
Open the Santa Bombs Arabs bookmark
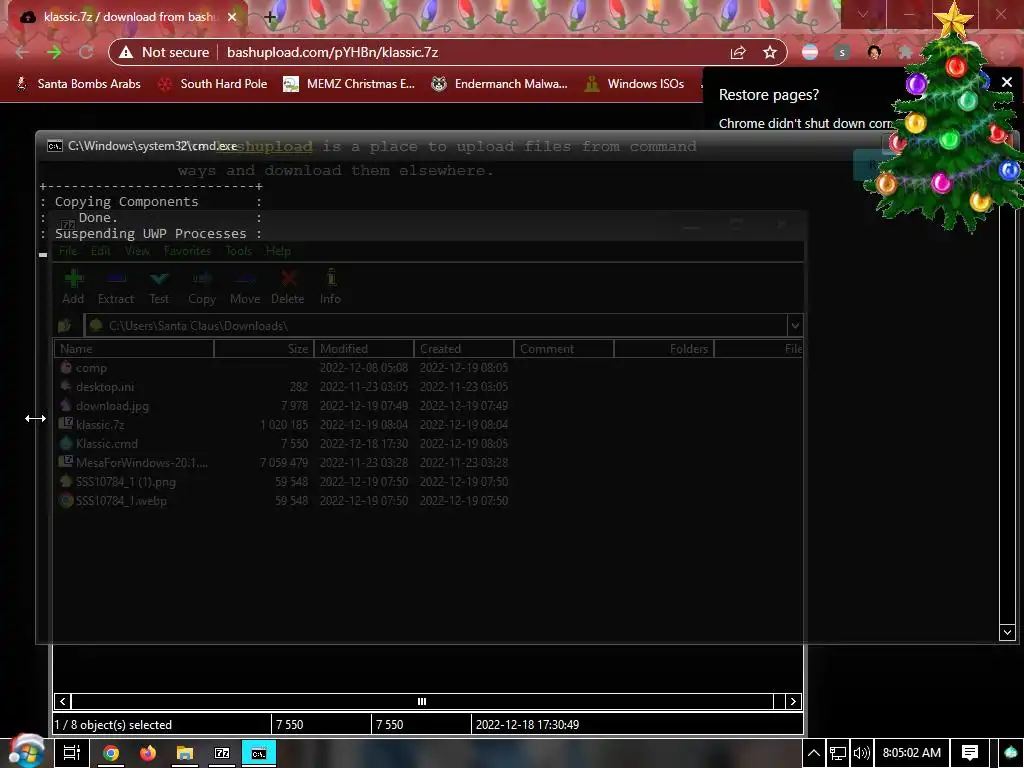coord(79,84)
